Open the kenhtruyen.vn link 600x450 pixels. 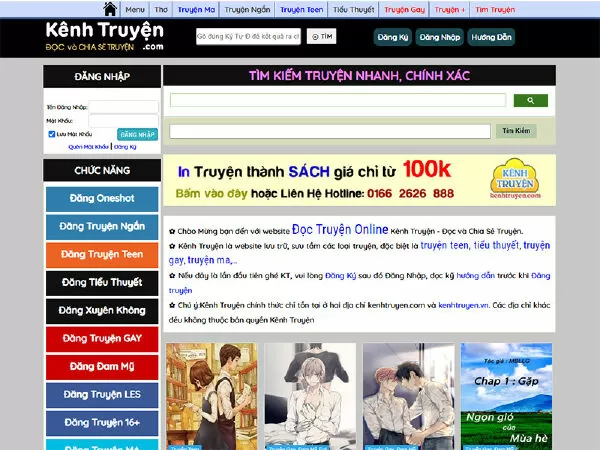tap(463, 305)
